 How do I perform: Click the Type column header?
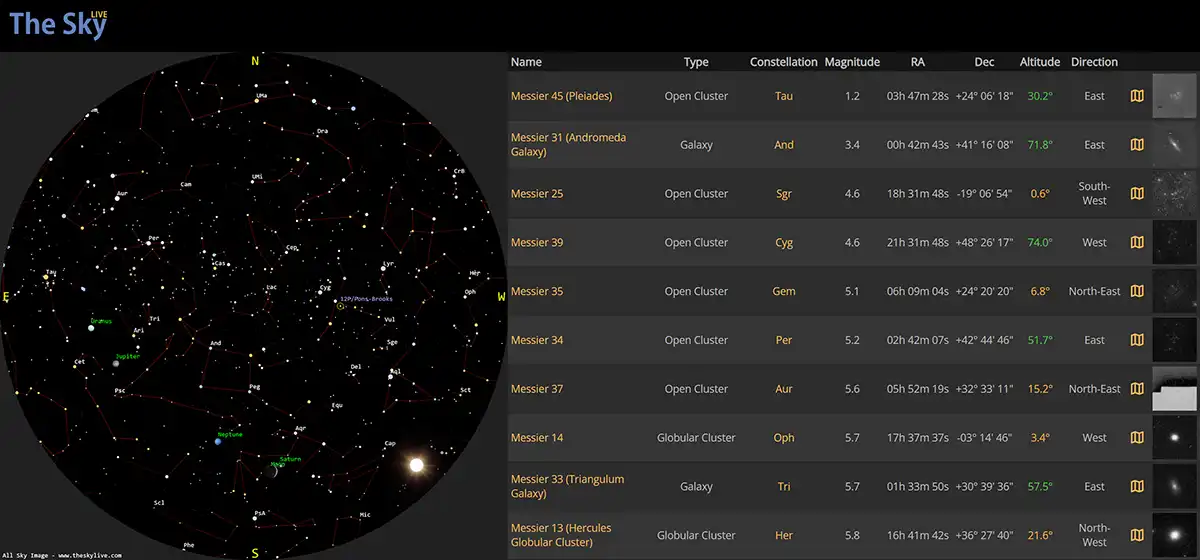click(696, 62)
